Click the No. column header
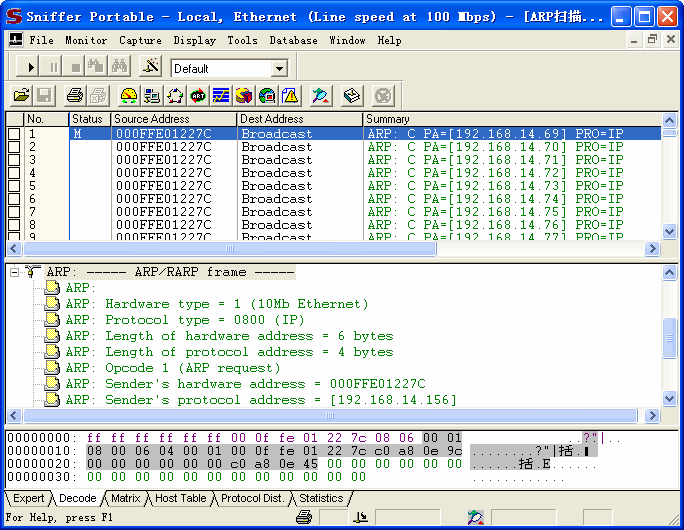This screenshot has height=530, width=684. coord(46,119)
